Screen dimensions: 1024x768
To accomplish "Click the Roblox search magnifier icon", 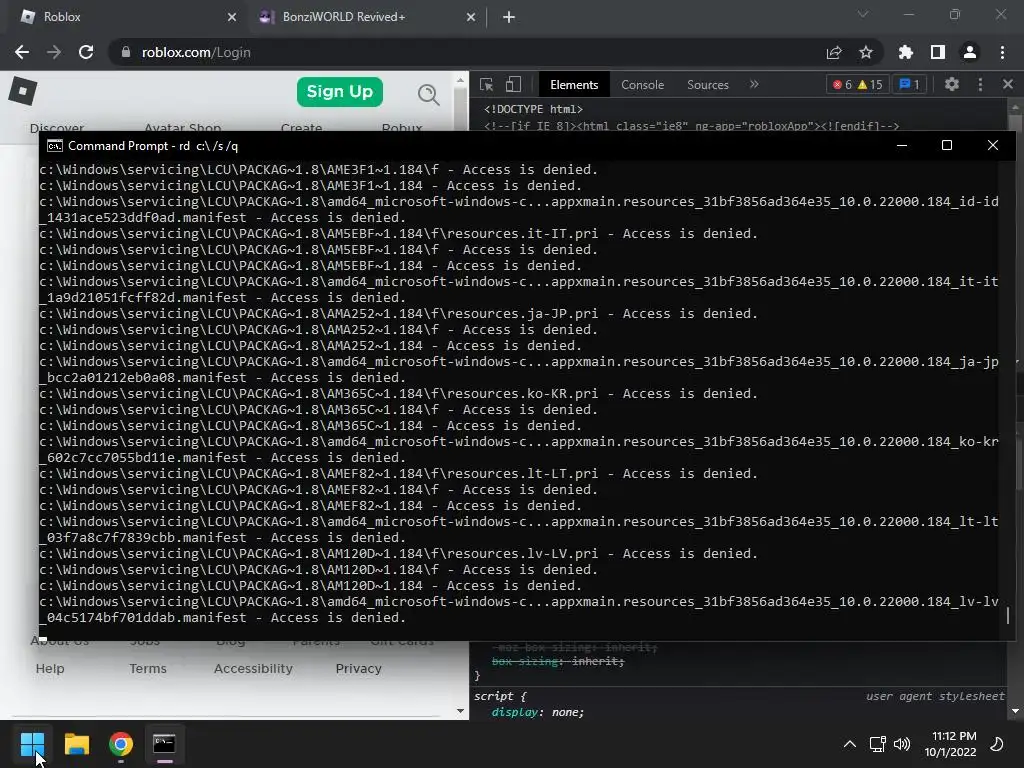I will tap(428, 94).
